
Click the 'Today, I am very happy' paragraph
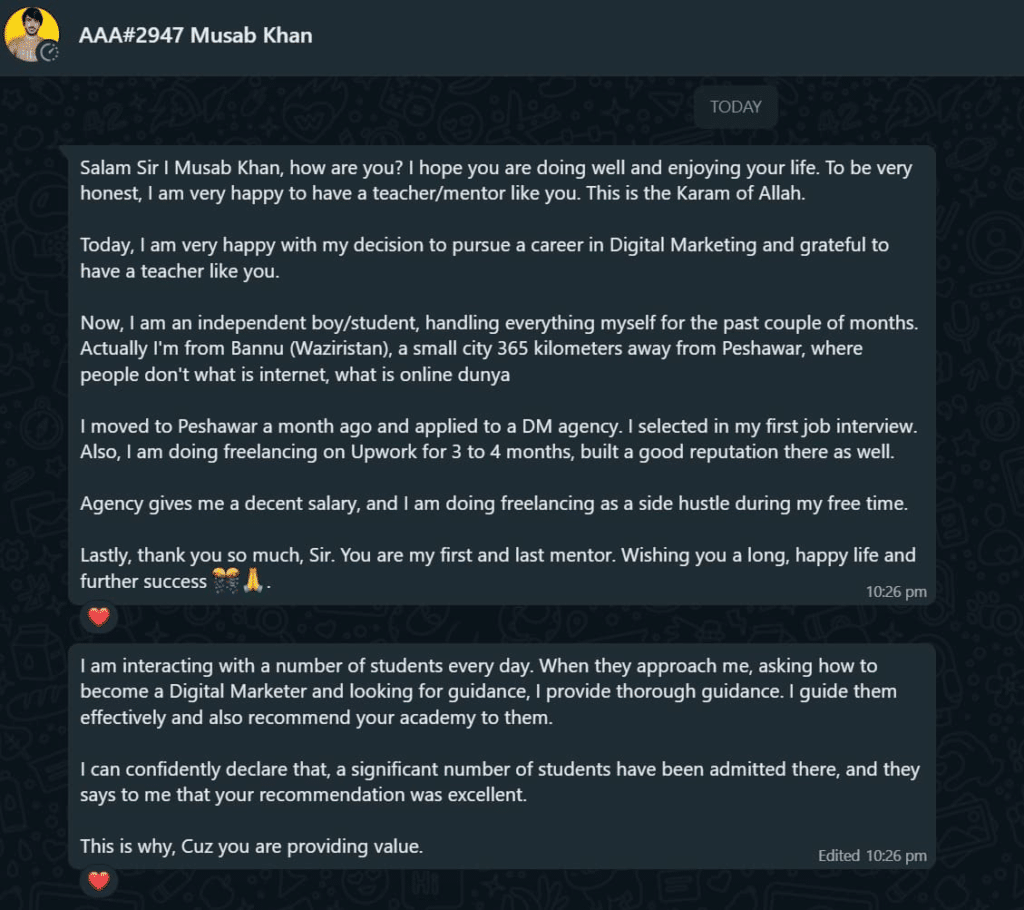click(x=484, y=258)
